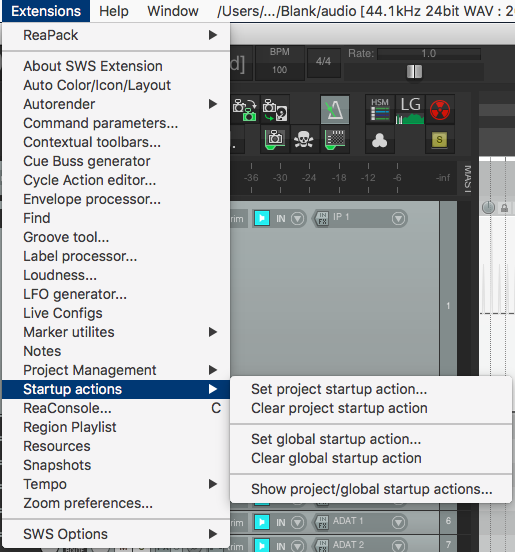This screenshot has width=515, height=552.
Task: Expand the Project Management submenu
Action: (116, 370)
